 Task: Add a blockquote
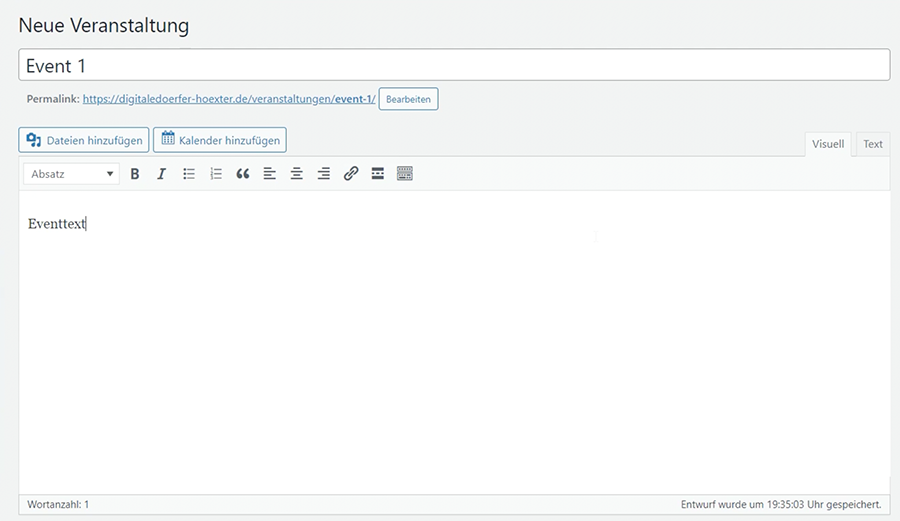pyautogui.click(x=243, y=174)
